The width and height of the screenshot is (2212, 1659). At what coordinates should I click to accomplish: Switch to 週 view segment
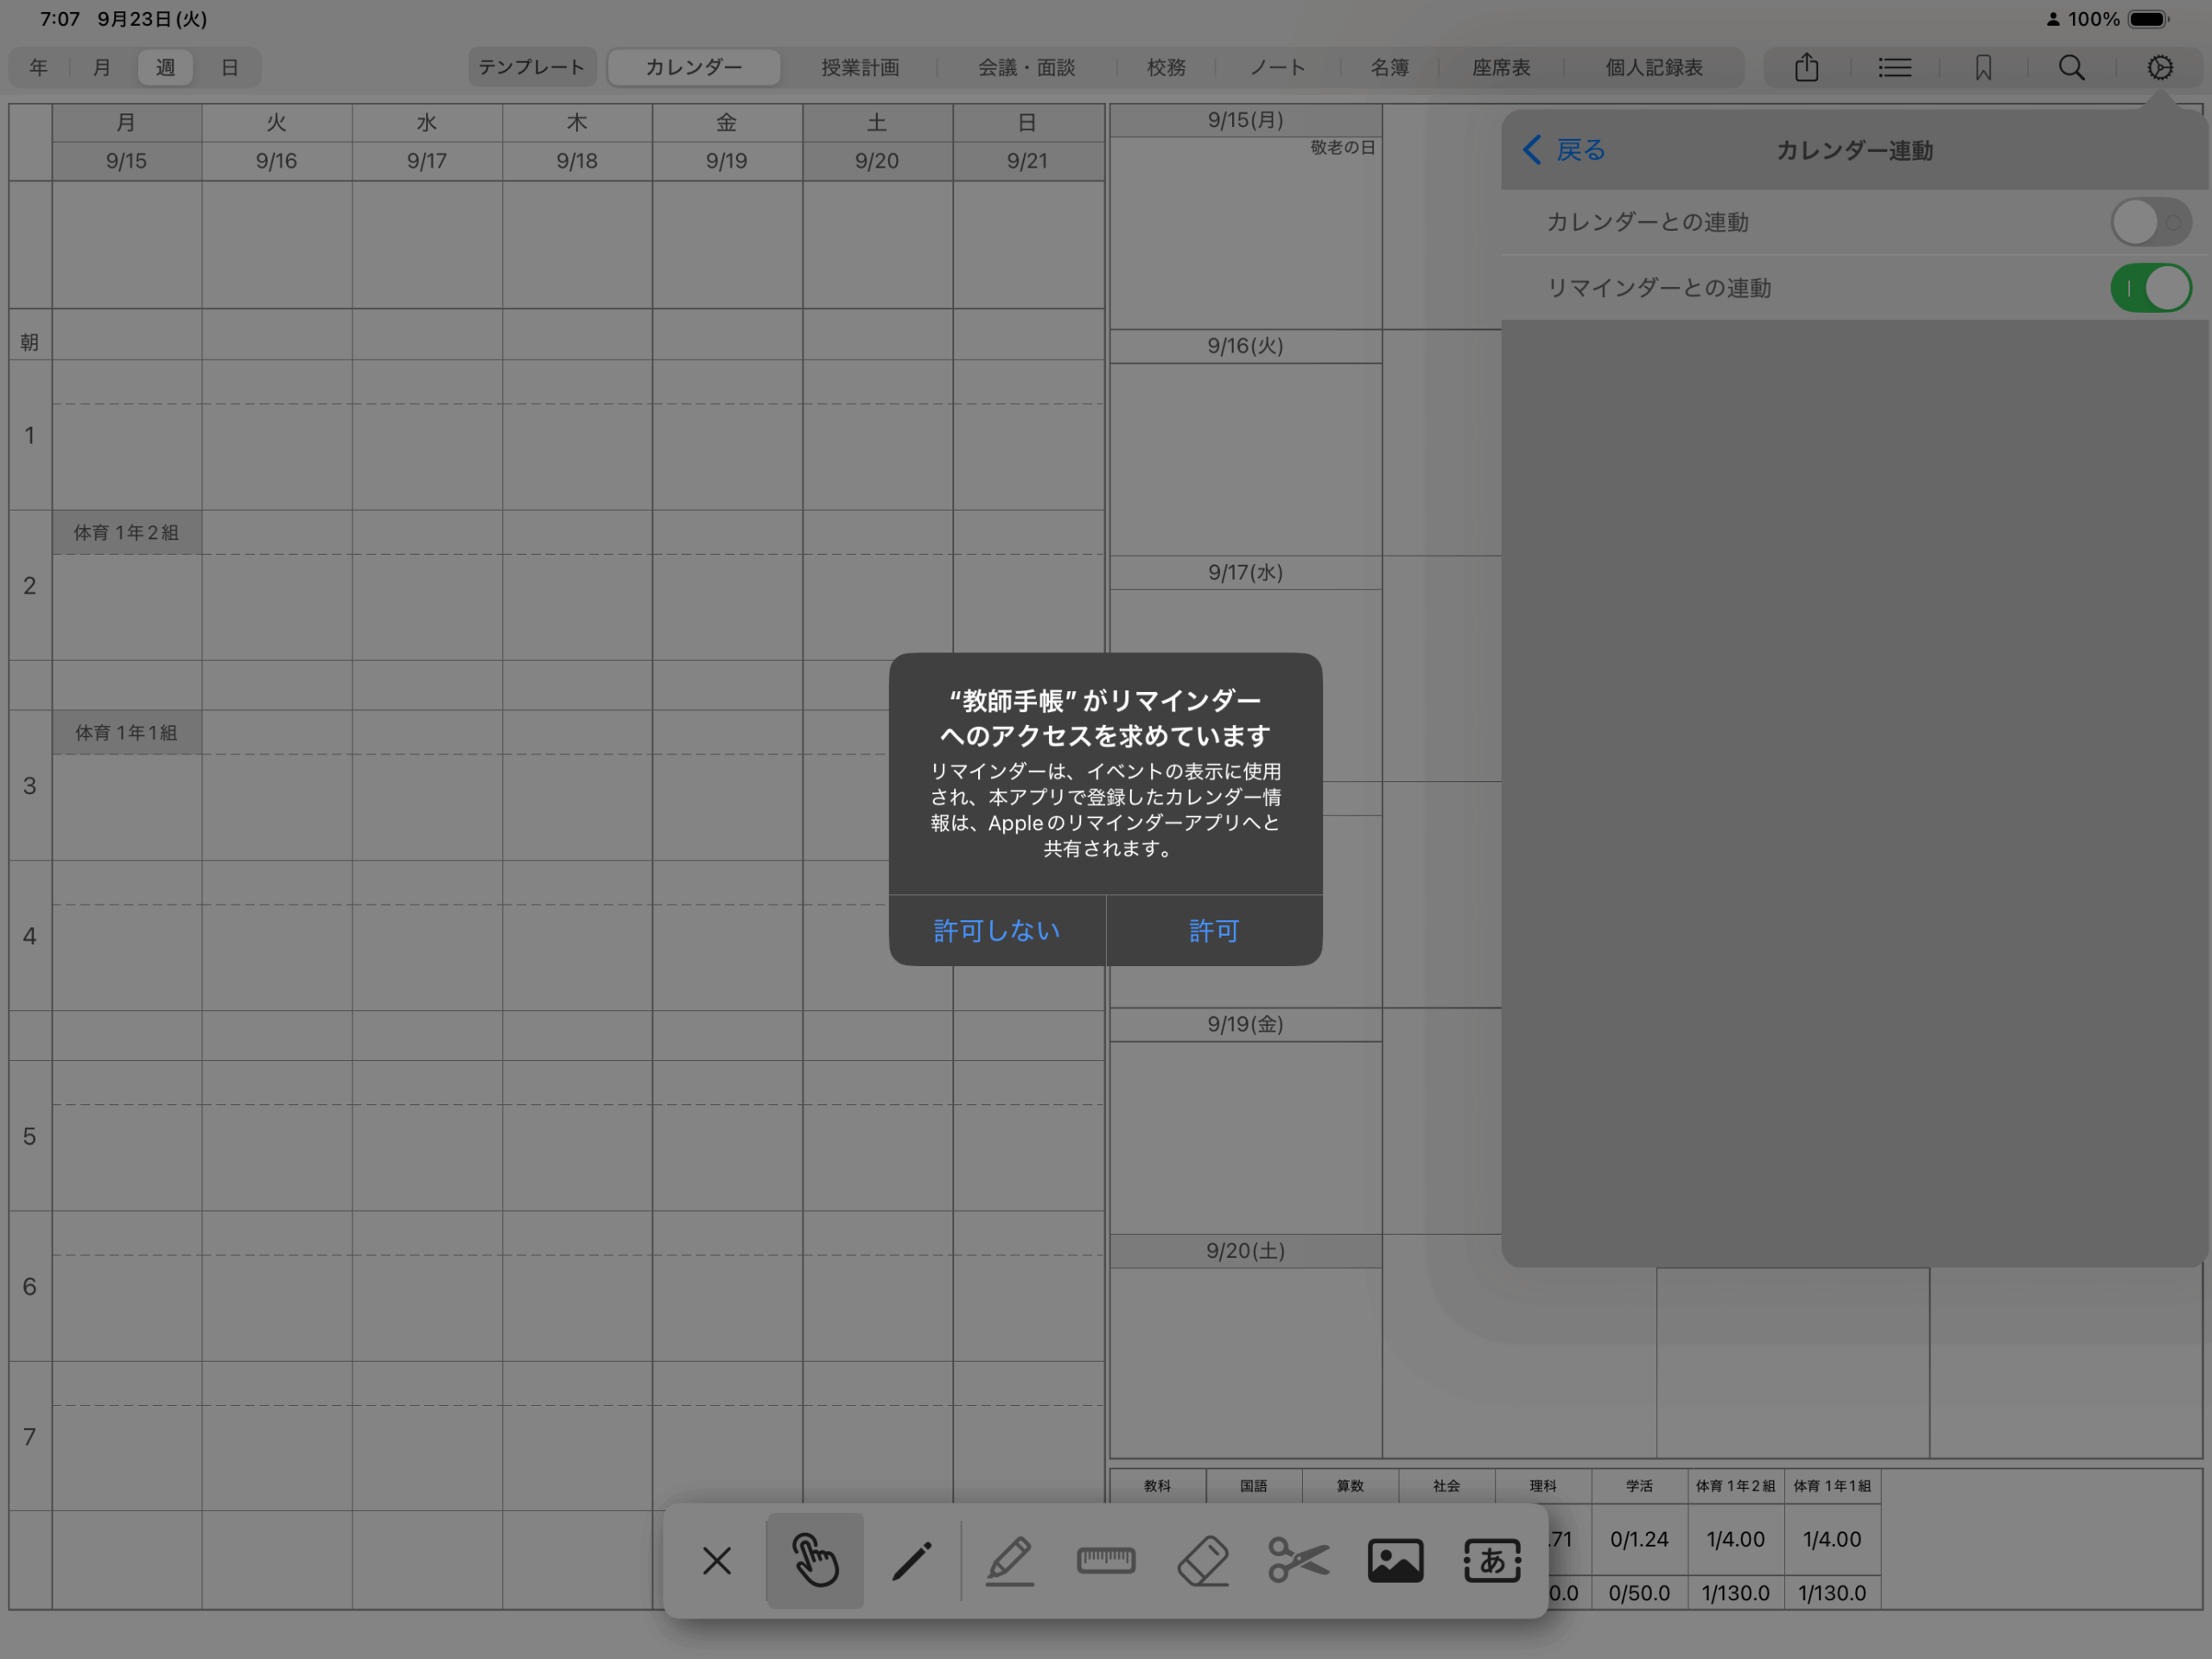[165, 67]
